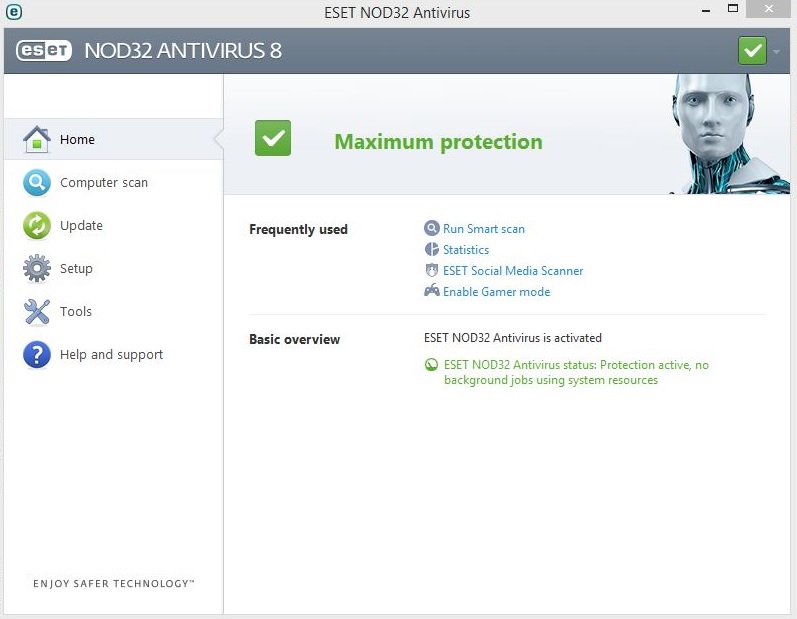Open the Statistics link
Screen dimensions: 797x619
point(466,250)
